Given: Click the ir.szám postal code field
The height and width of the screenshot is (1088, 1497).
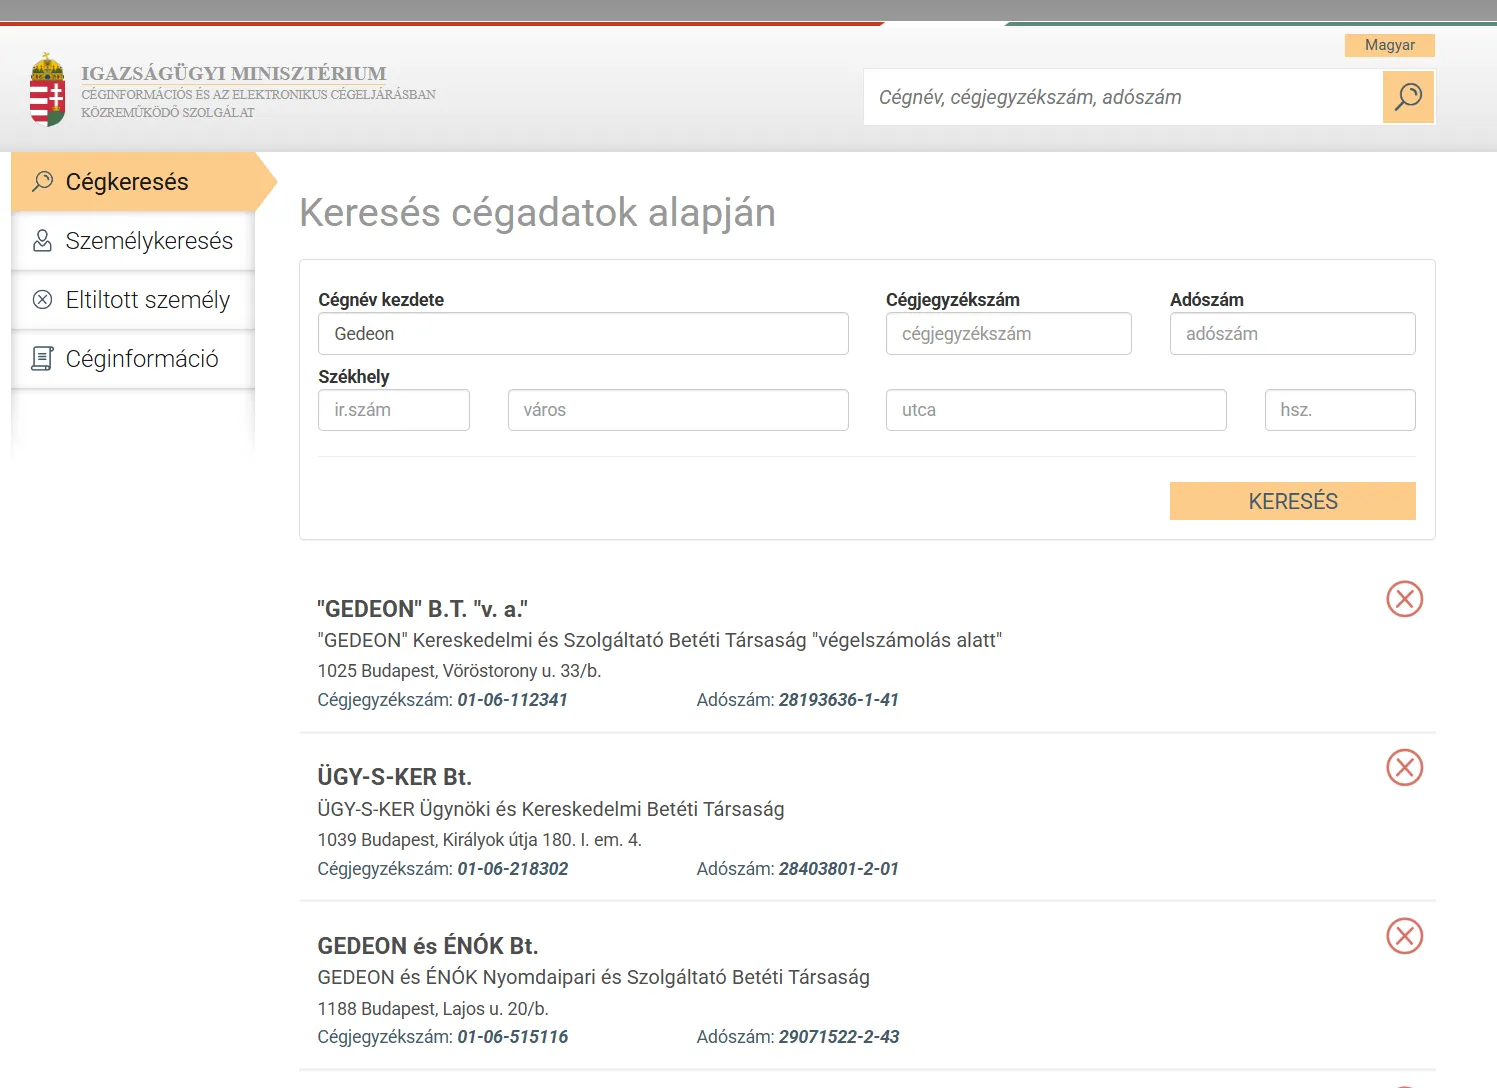Looking at the screenshot, I should pos(394,410).
